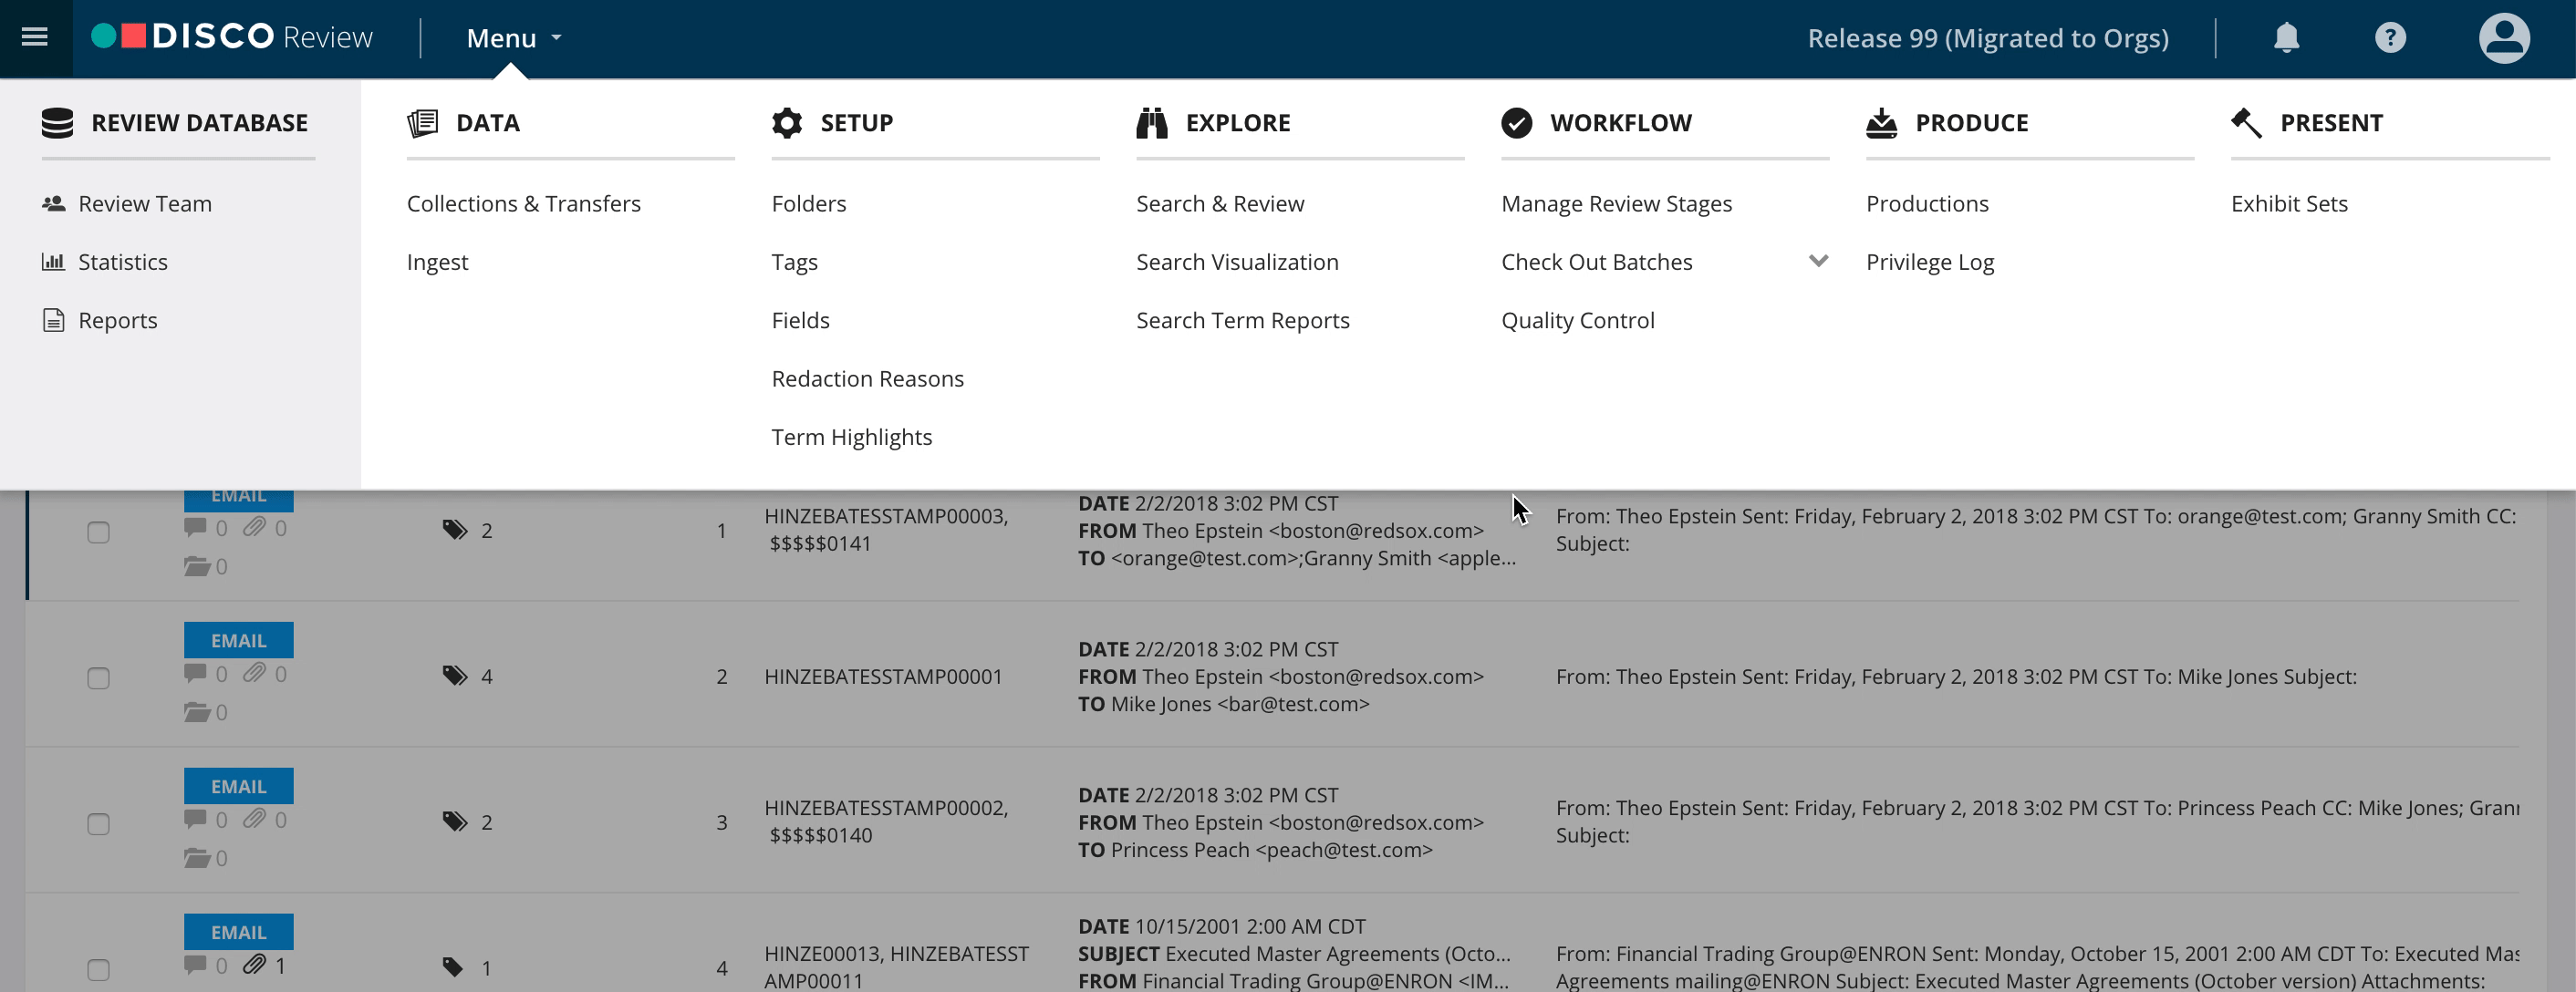This screenshot has width=2576, height=992.
Task: Open Manage Review Stages
Action: (1616, 203)
